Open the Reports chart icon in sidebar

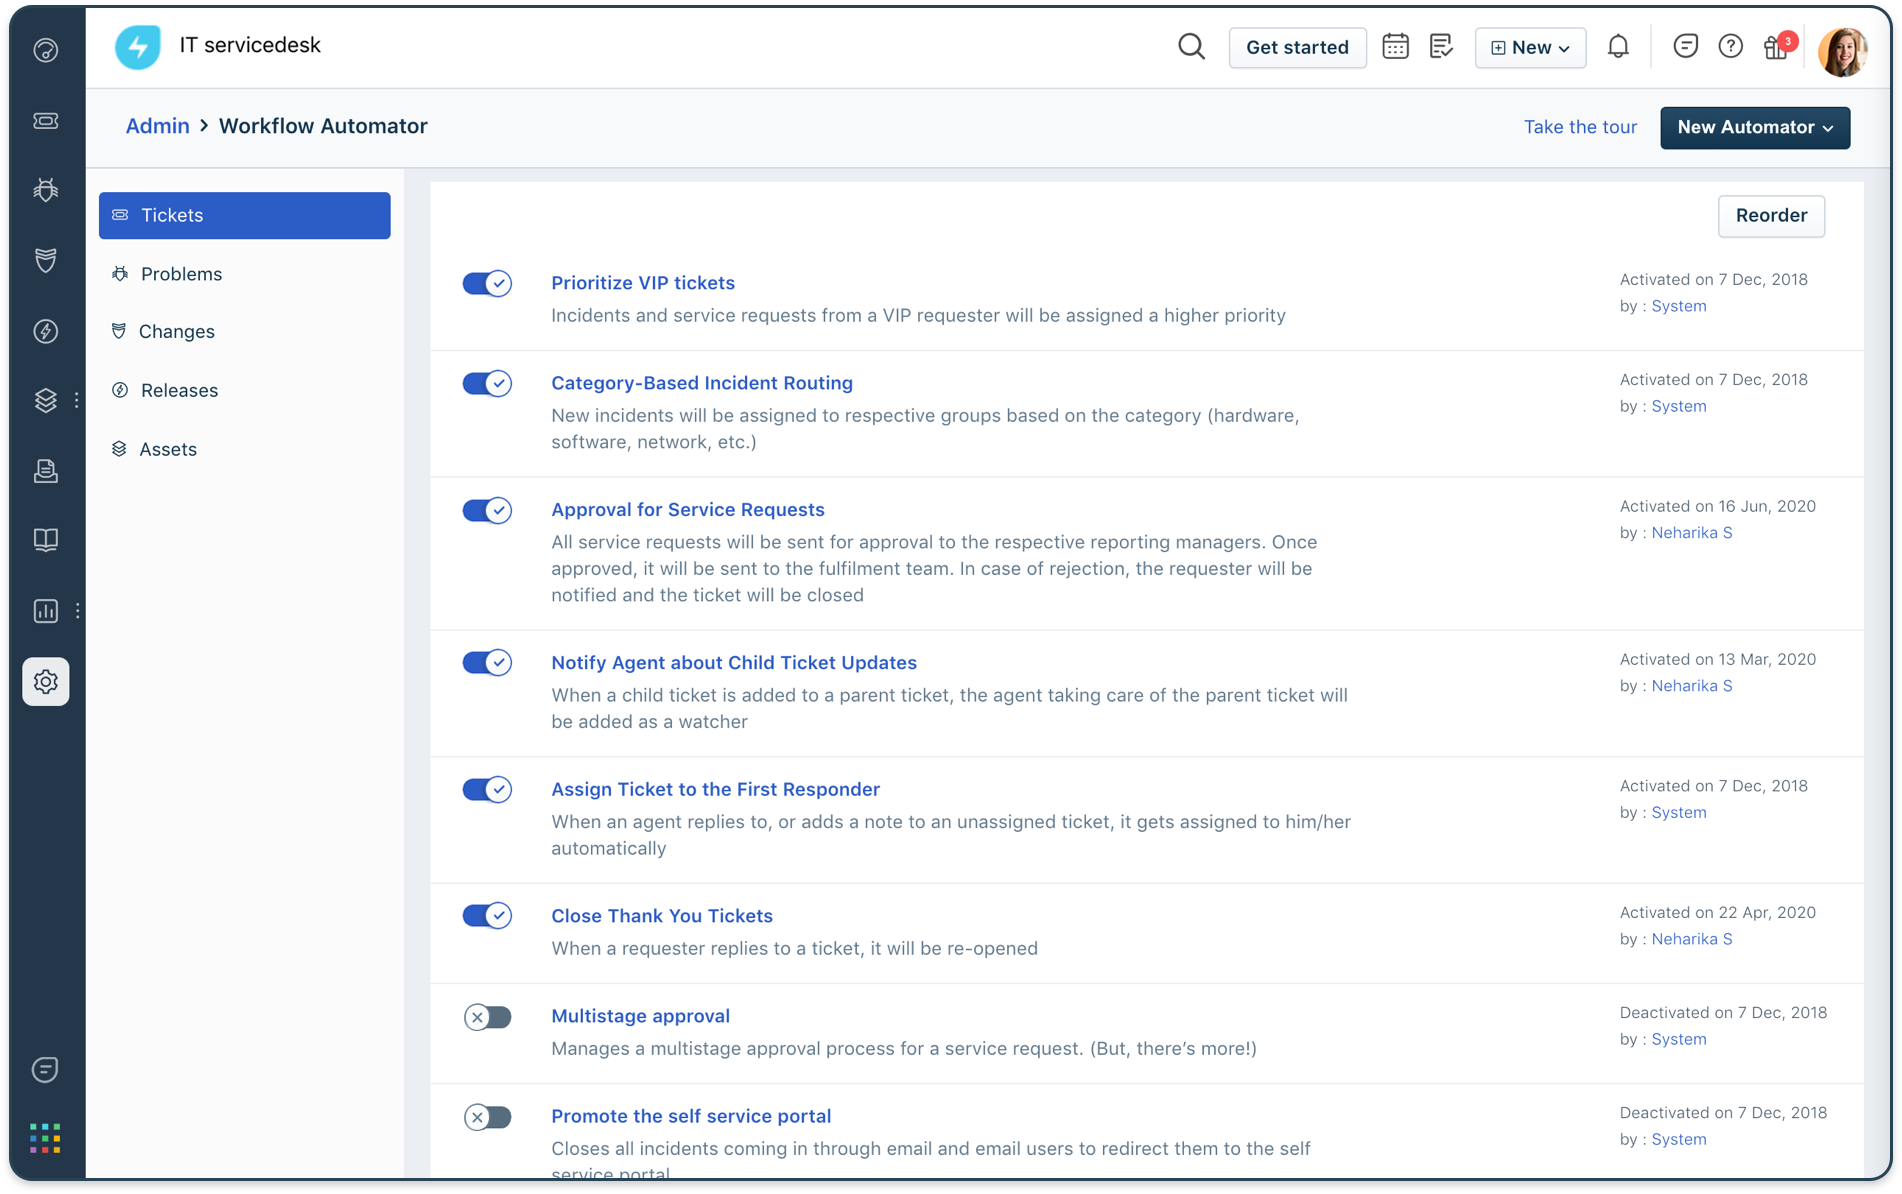tap(46, 611)
